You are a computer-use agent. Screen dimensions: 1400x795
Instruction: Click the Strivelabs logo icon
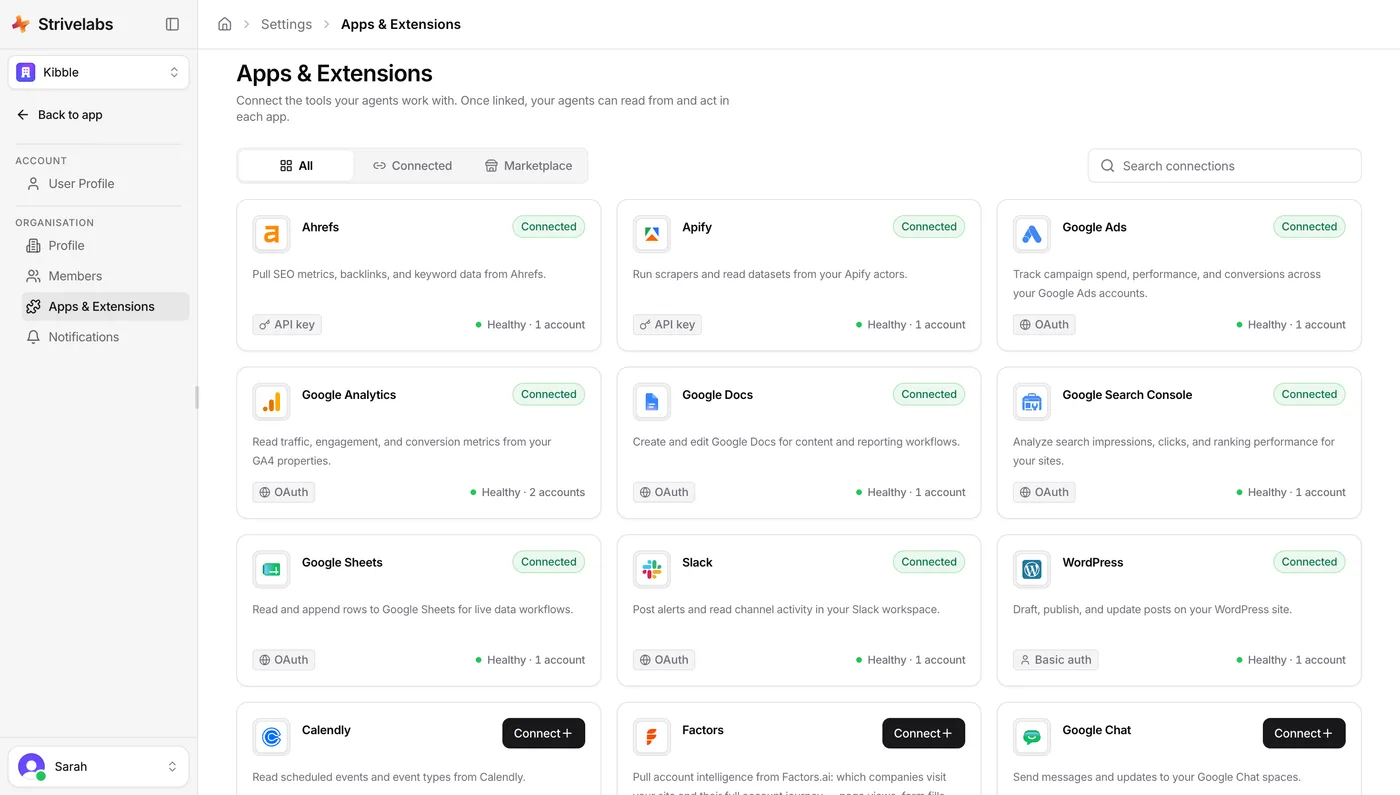[20, 24]
